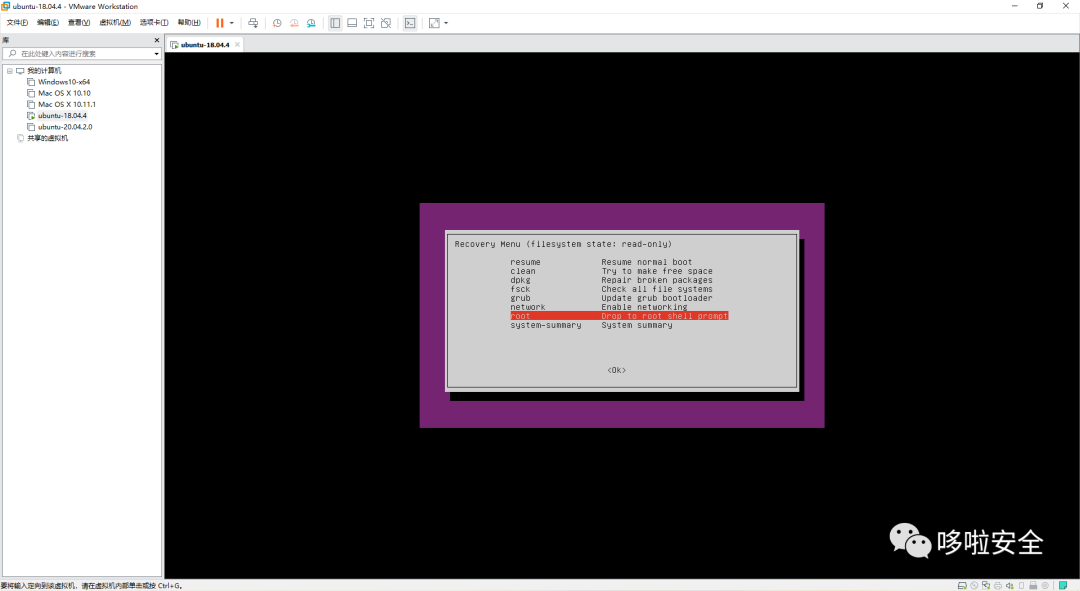This screenshot has height=591, width=1080.
Task: Open the 虚拟机(M) menu
Action: point(115,23)
